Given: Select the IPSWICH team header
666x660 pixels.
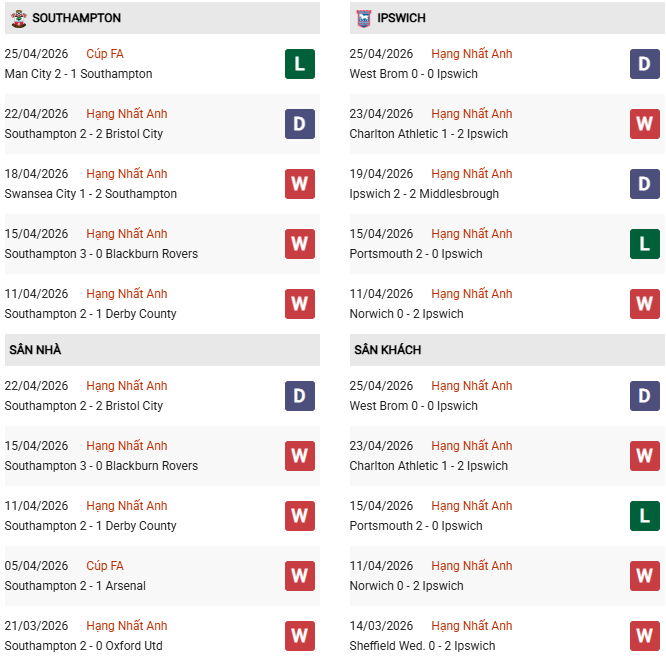Looking at the screenshot, I should click(404, 18).
